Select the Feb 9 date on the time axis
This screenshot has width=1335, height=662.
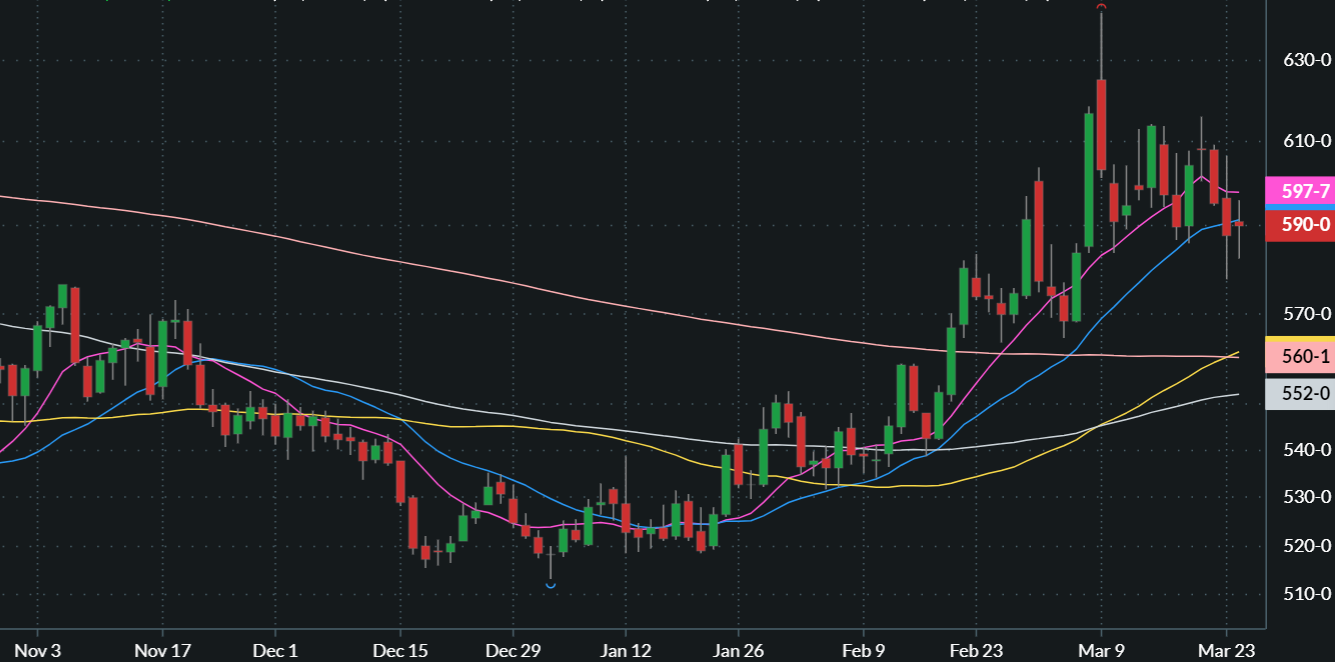tap(865, 649)
